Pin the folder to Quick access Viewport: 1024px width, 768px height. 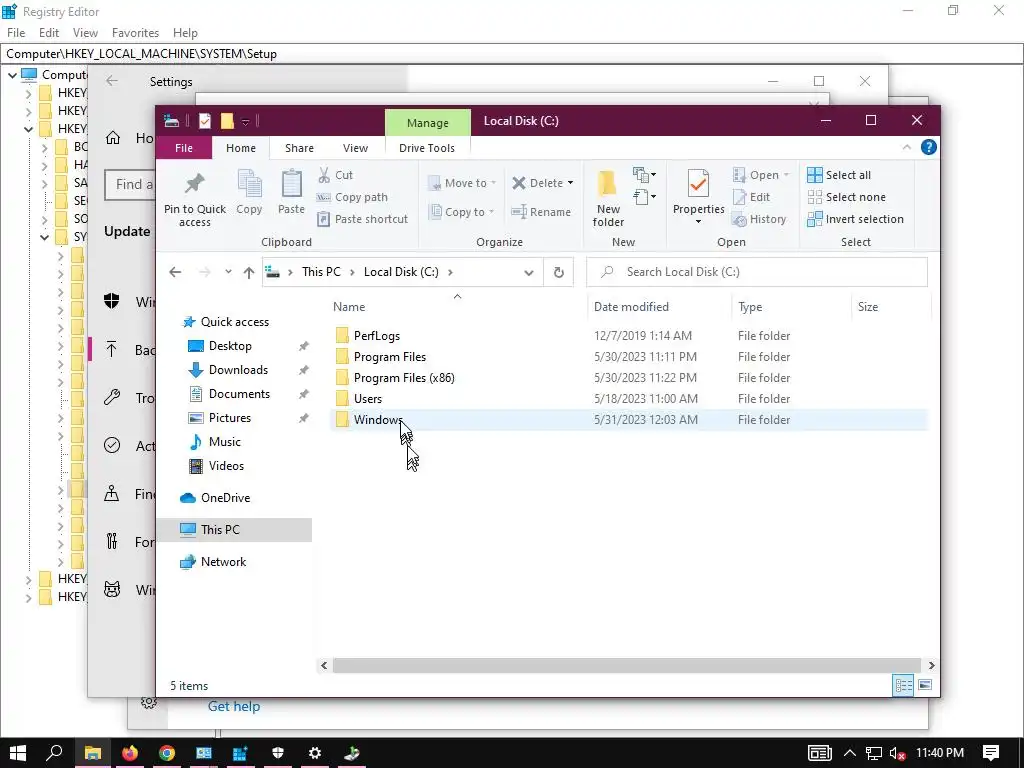click(x=195, y=199)
